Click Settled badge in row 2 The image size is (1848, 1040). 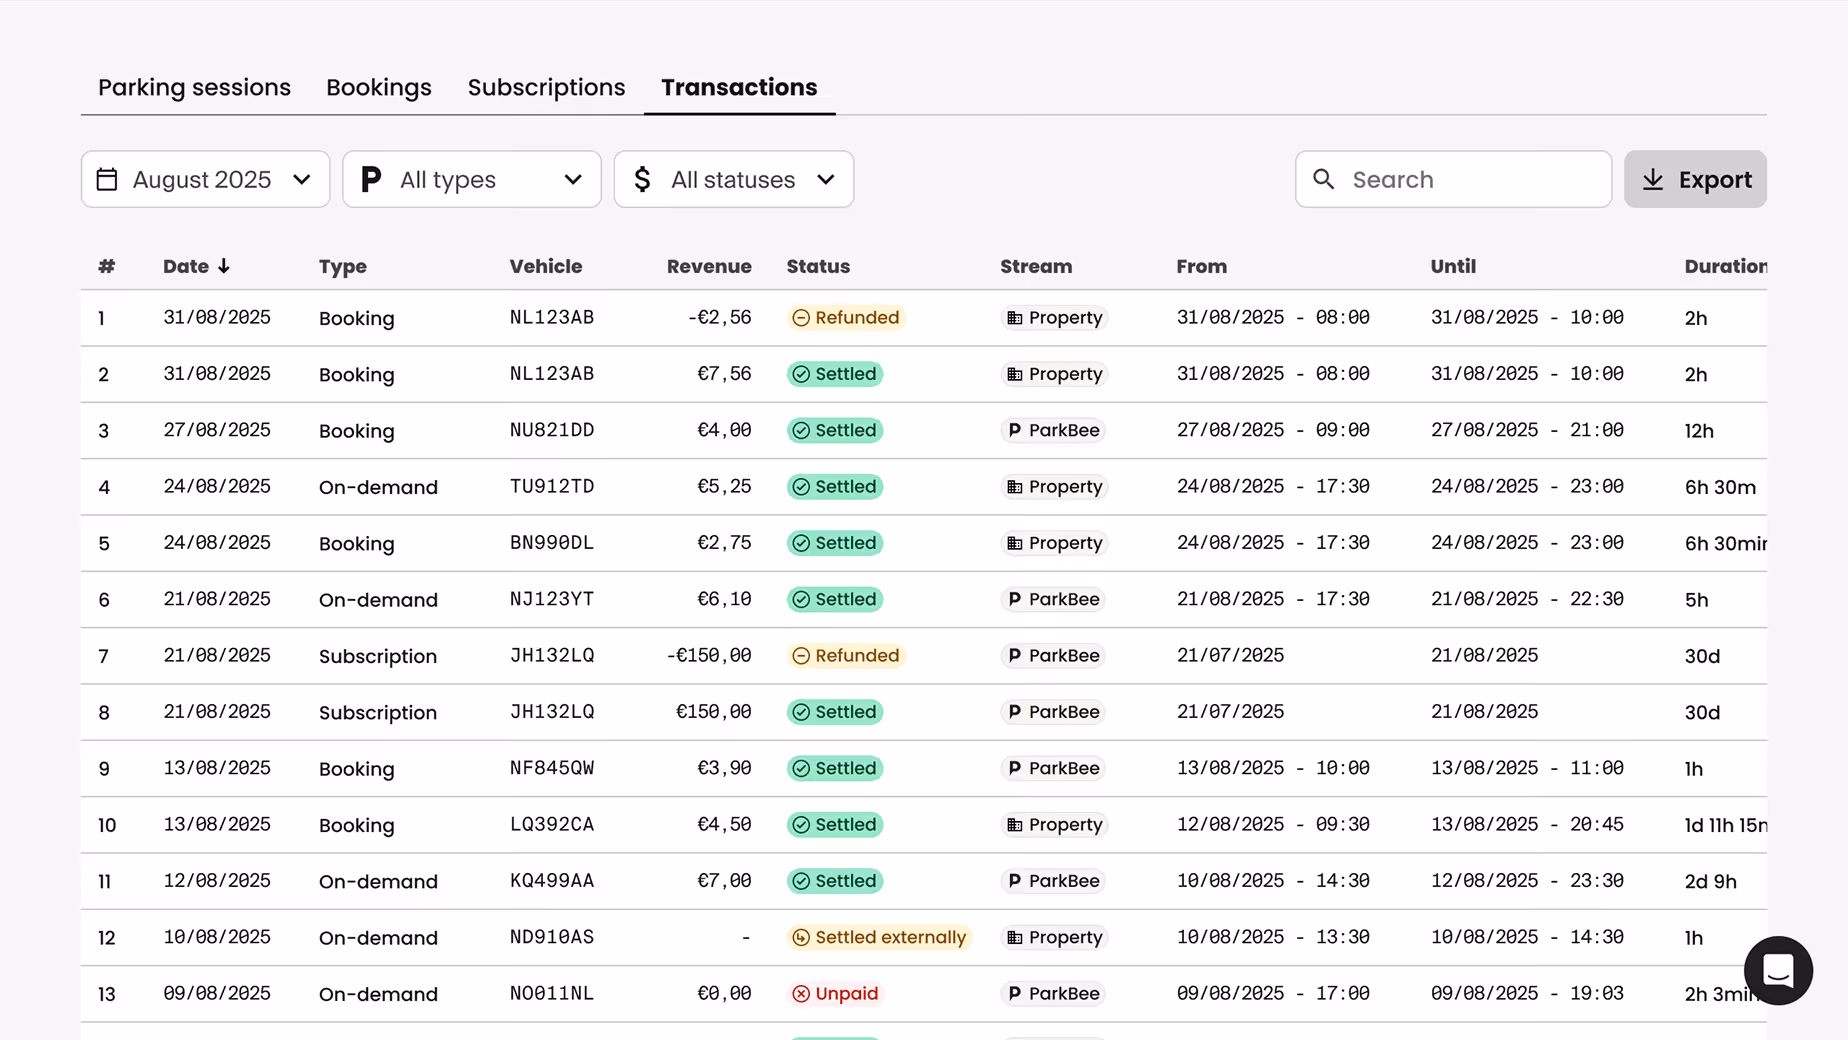(834, 374)
